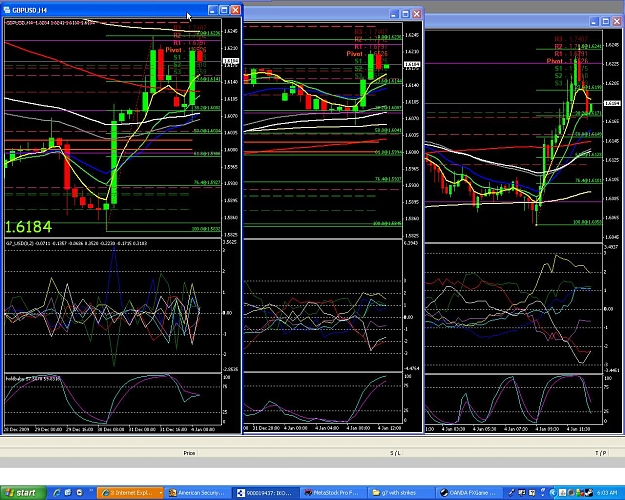This screenshot has width=625, height=500.
Task: Close the middle chart window
Action: [417, 14]
